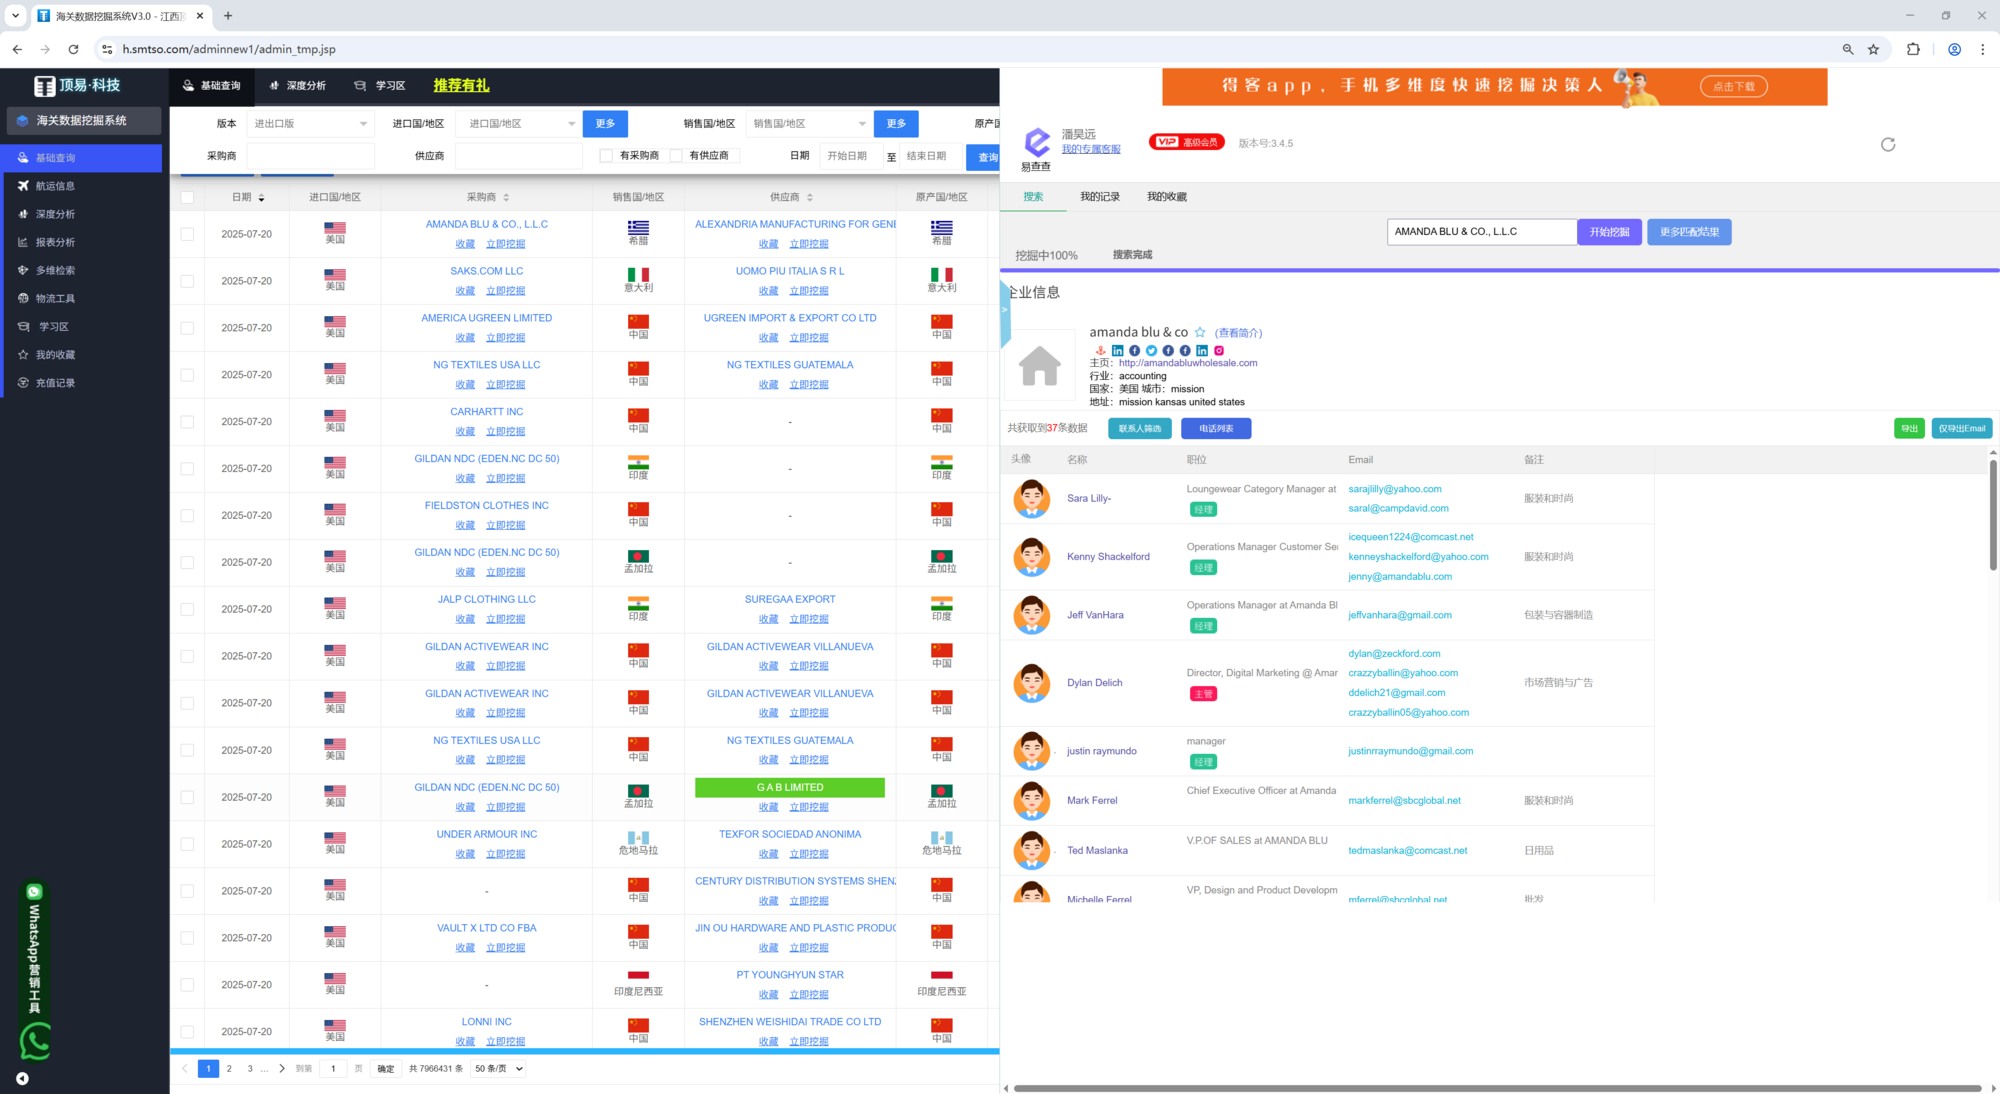Open the amandabluwholesale.com homepage link
Screen dimensions: 2000x1094
1188,363
